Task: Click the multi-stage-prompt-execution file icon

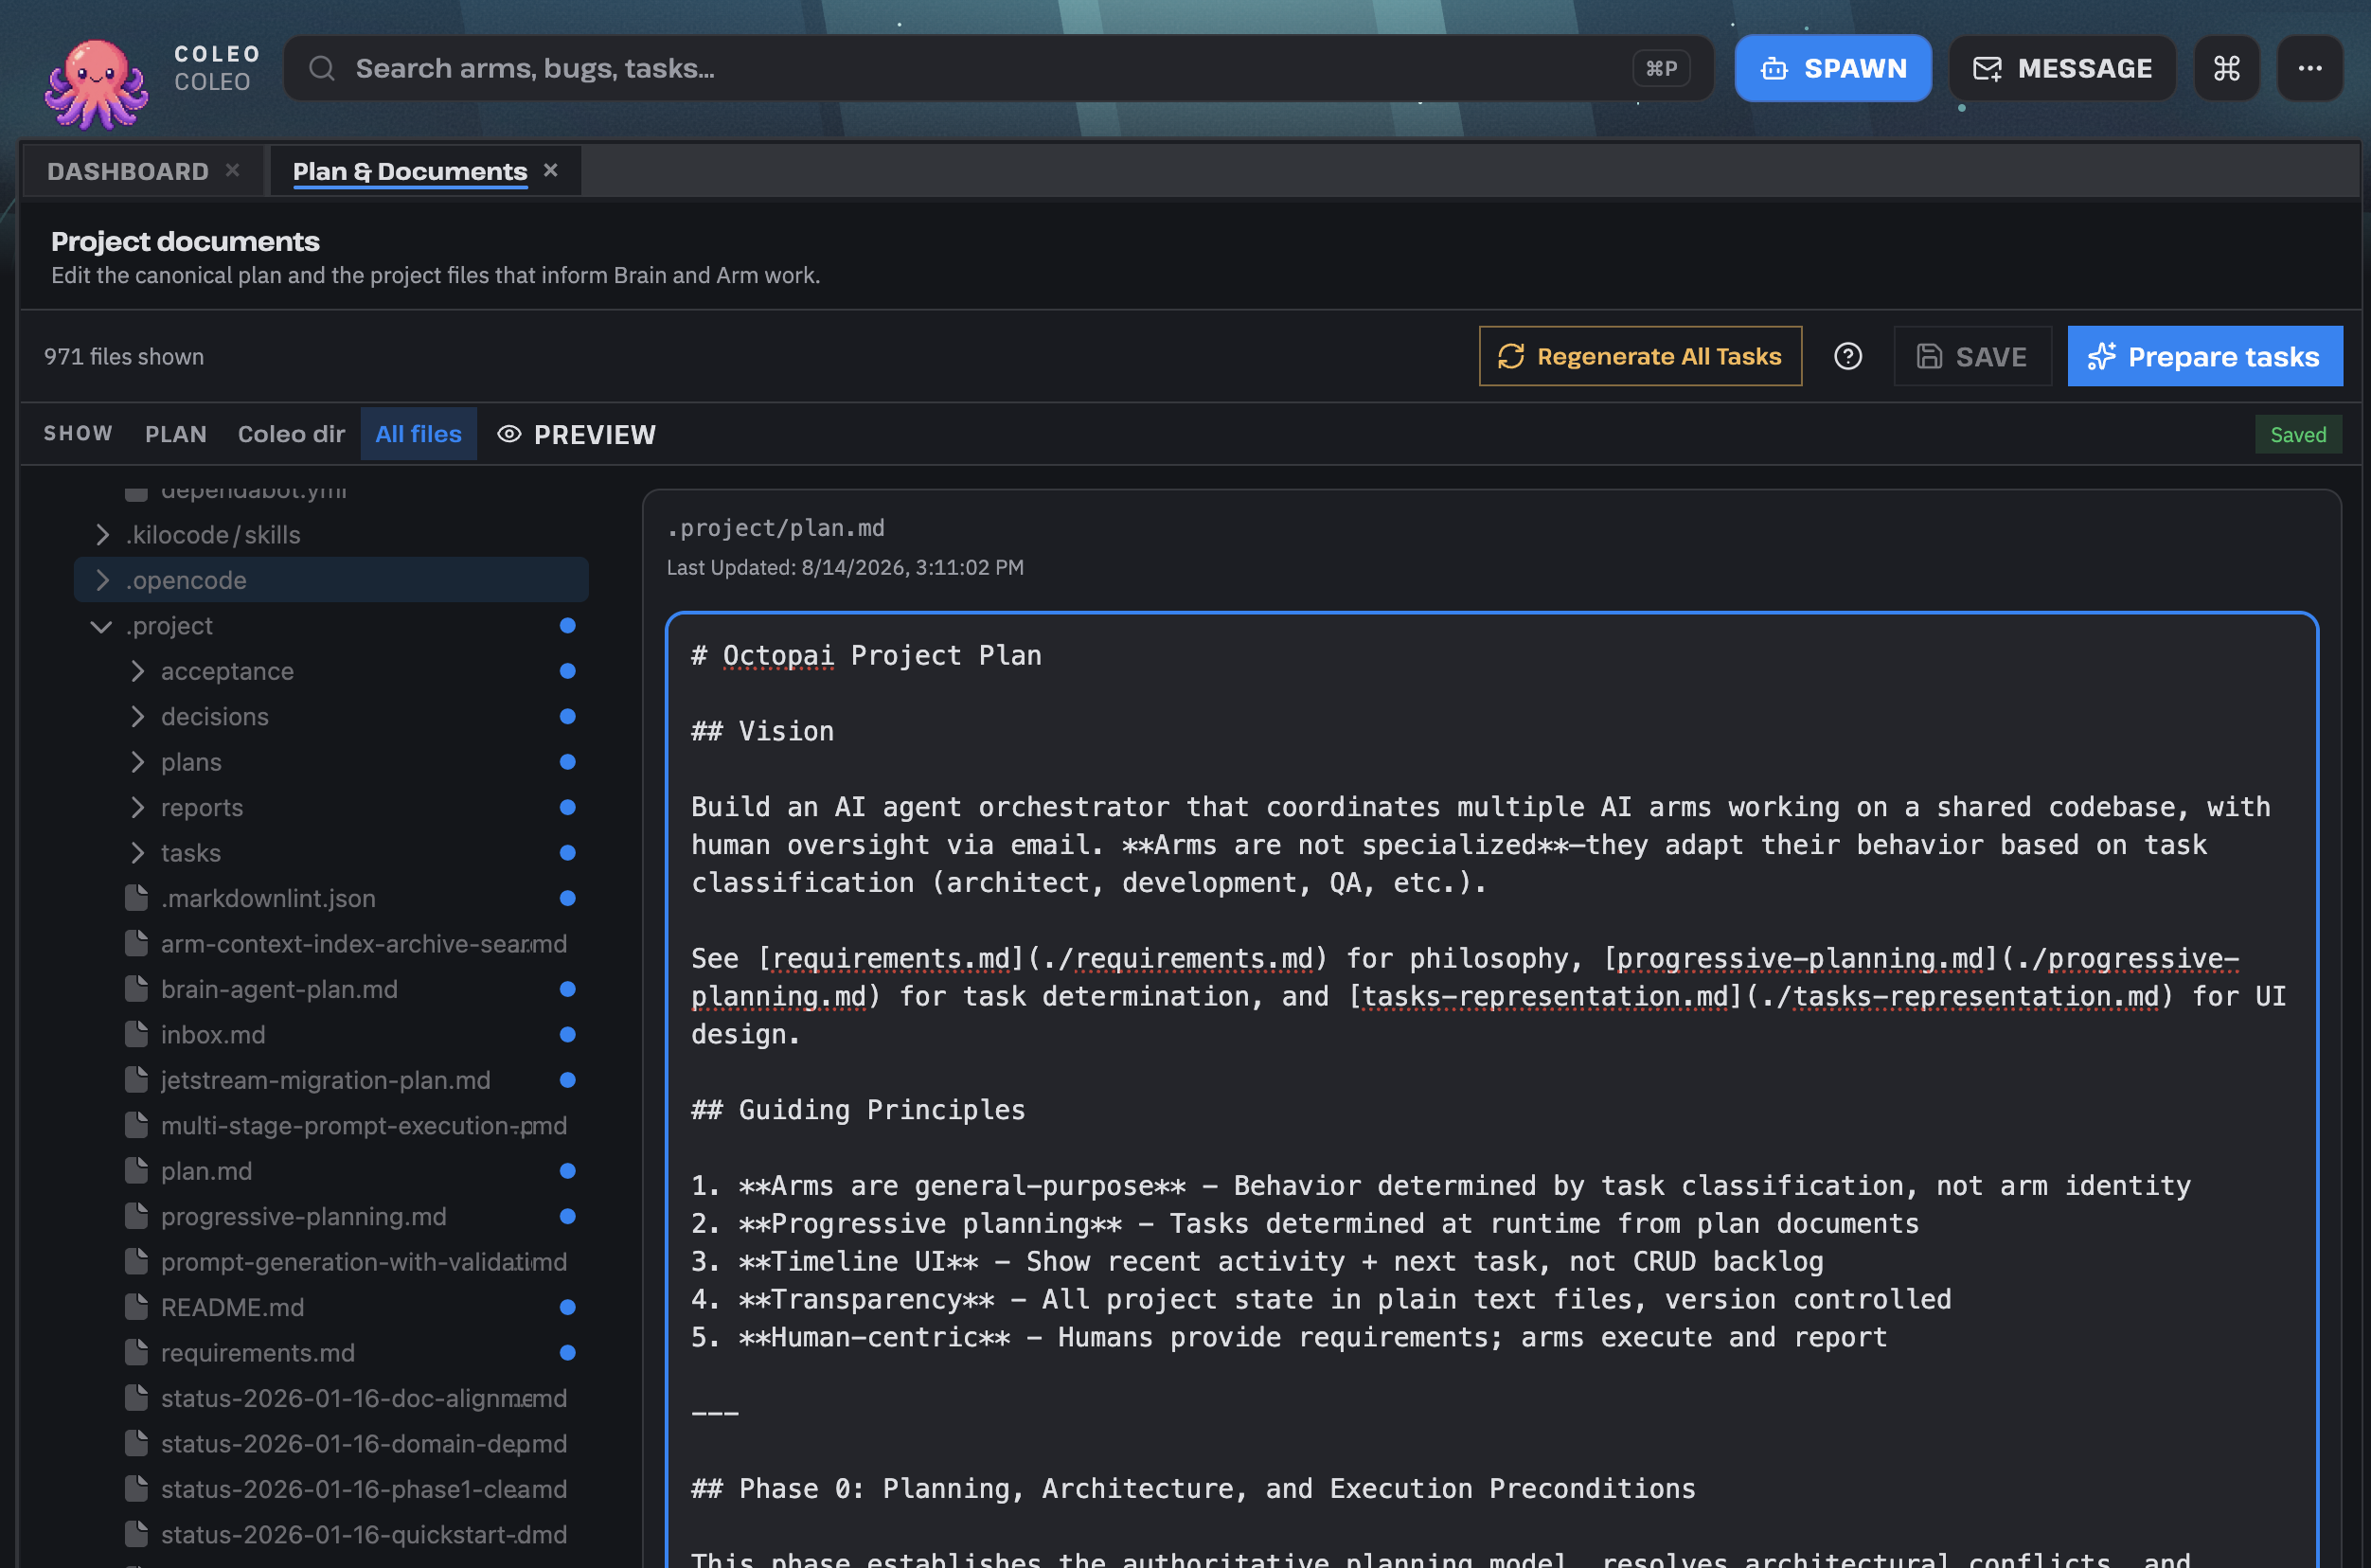Action: click(137, 1125)
